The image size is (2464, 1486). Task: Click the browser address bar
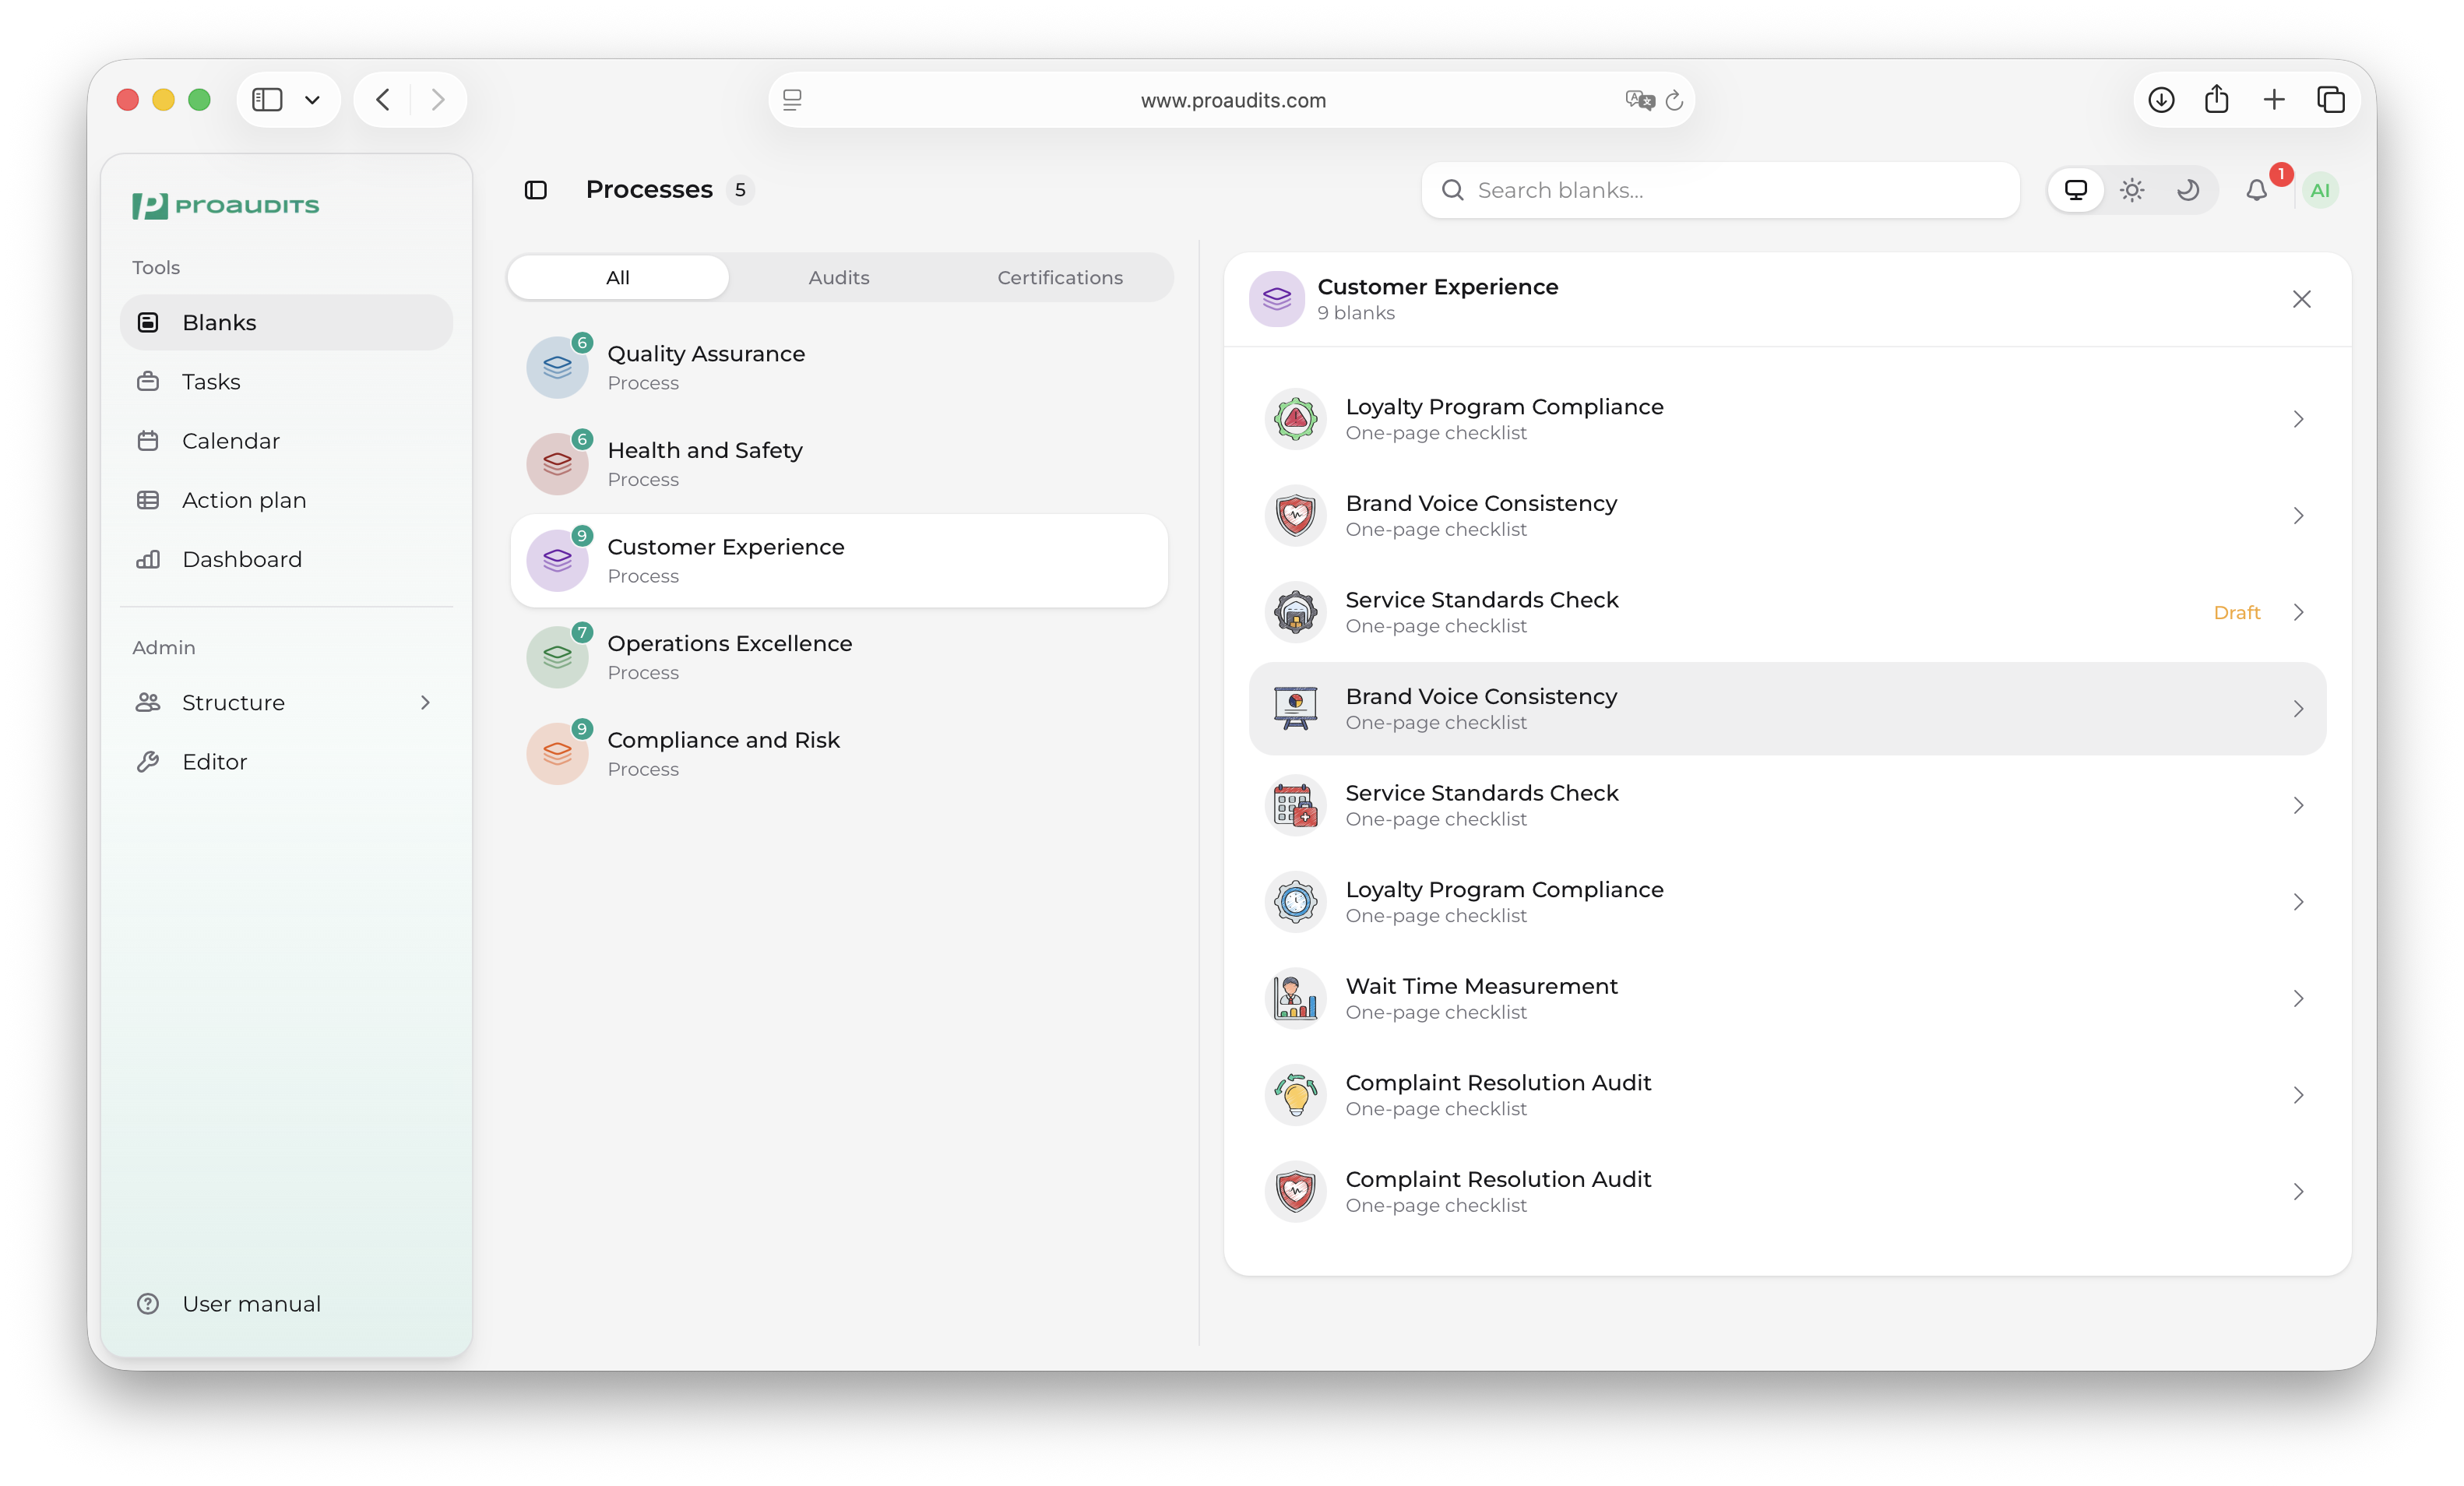pyautogui.click(x=1231, y=100)
